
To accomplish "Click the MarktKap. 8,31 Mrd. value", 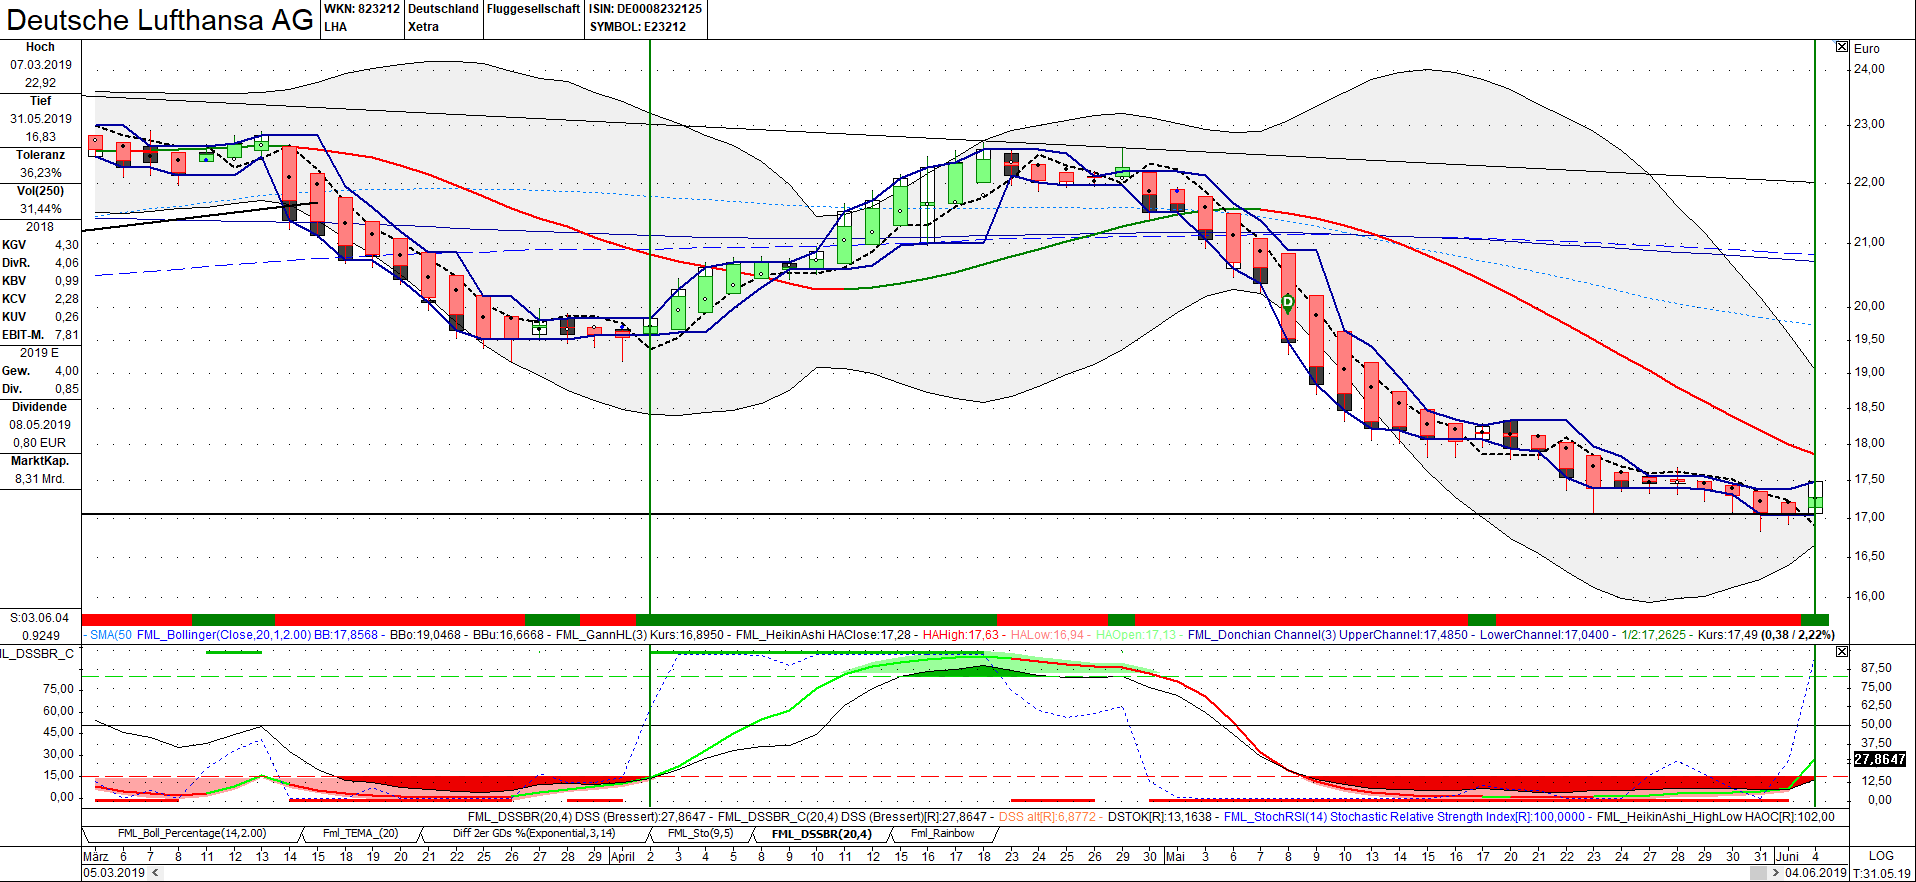I will 41,478.
